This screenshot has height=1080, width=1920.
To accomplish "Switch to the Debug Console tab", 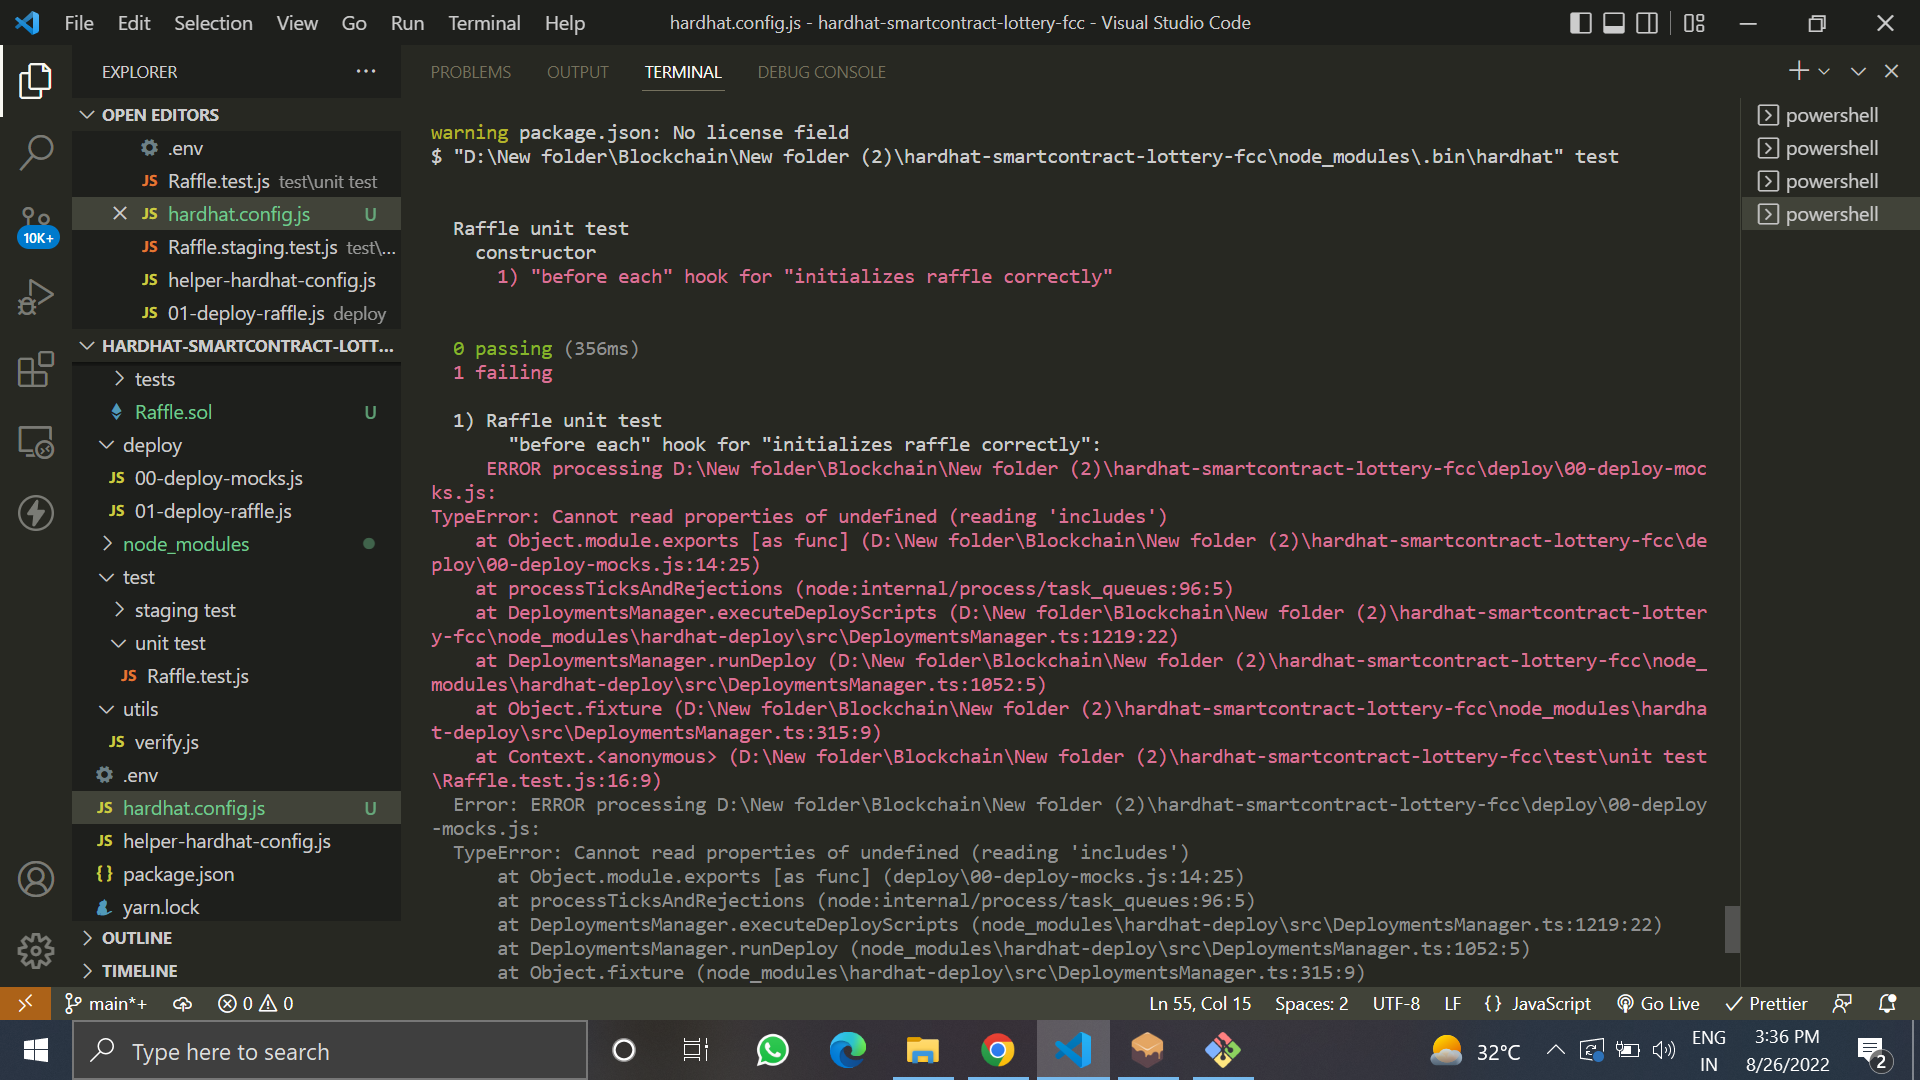I will [821, 72].
